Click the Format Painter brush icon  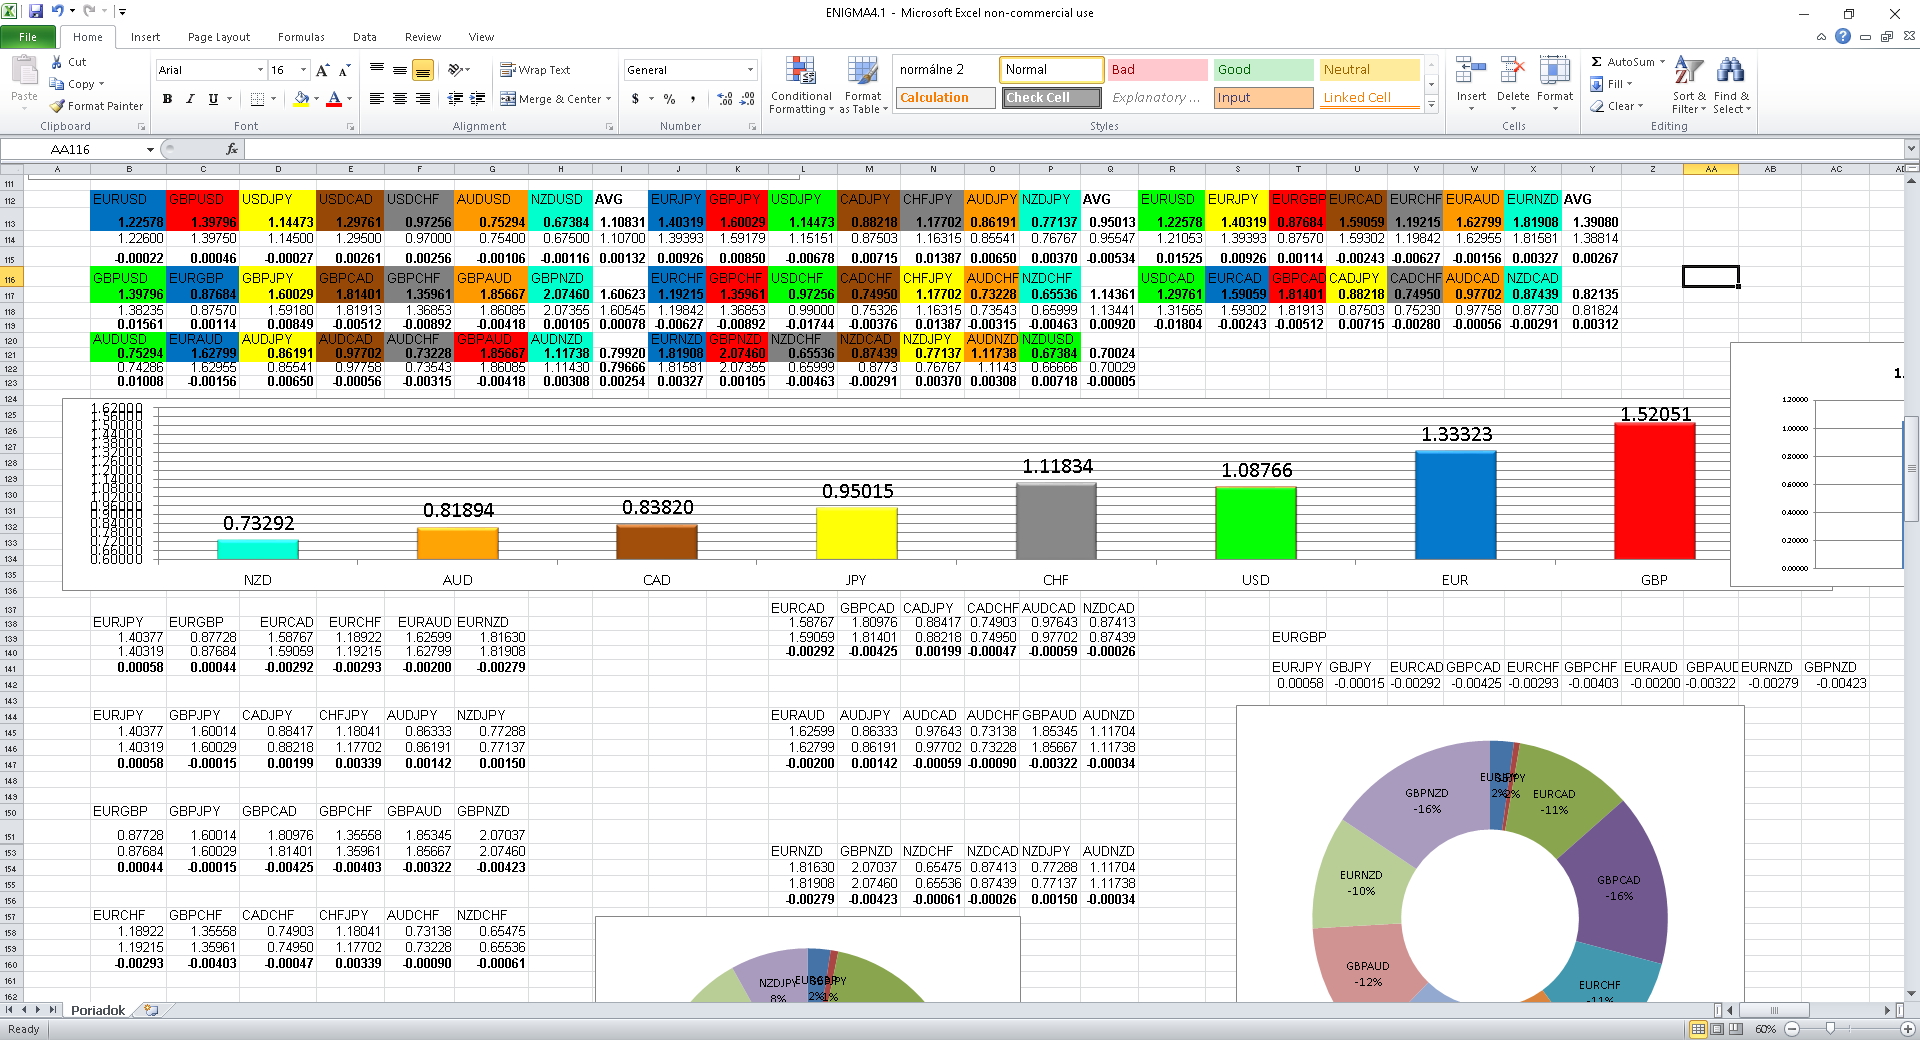pyautogui.click(x=58, y=106)
